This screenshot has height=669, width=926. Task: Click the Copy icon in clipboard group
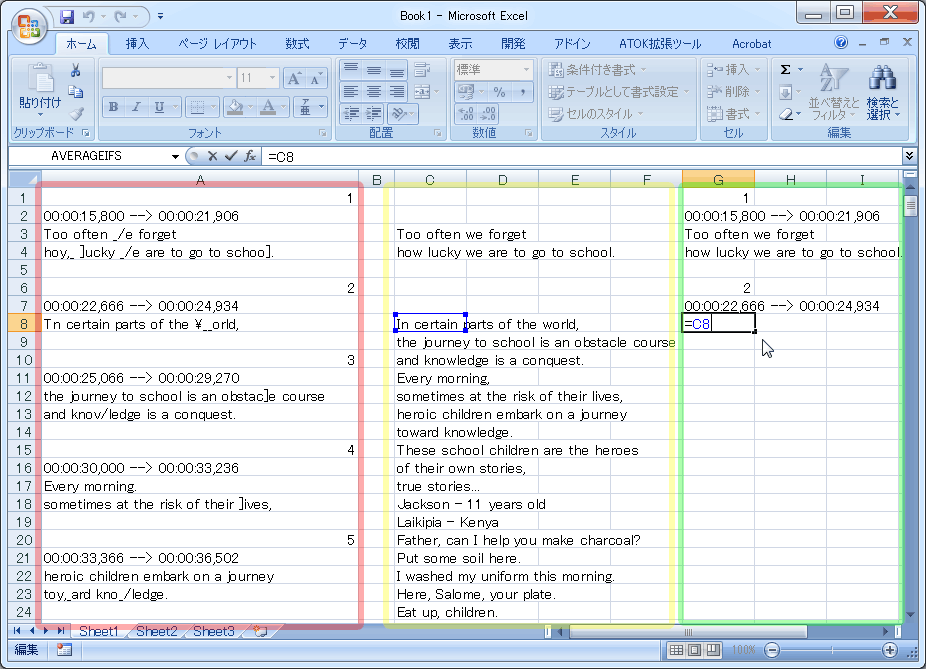76,92
